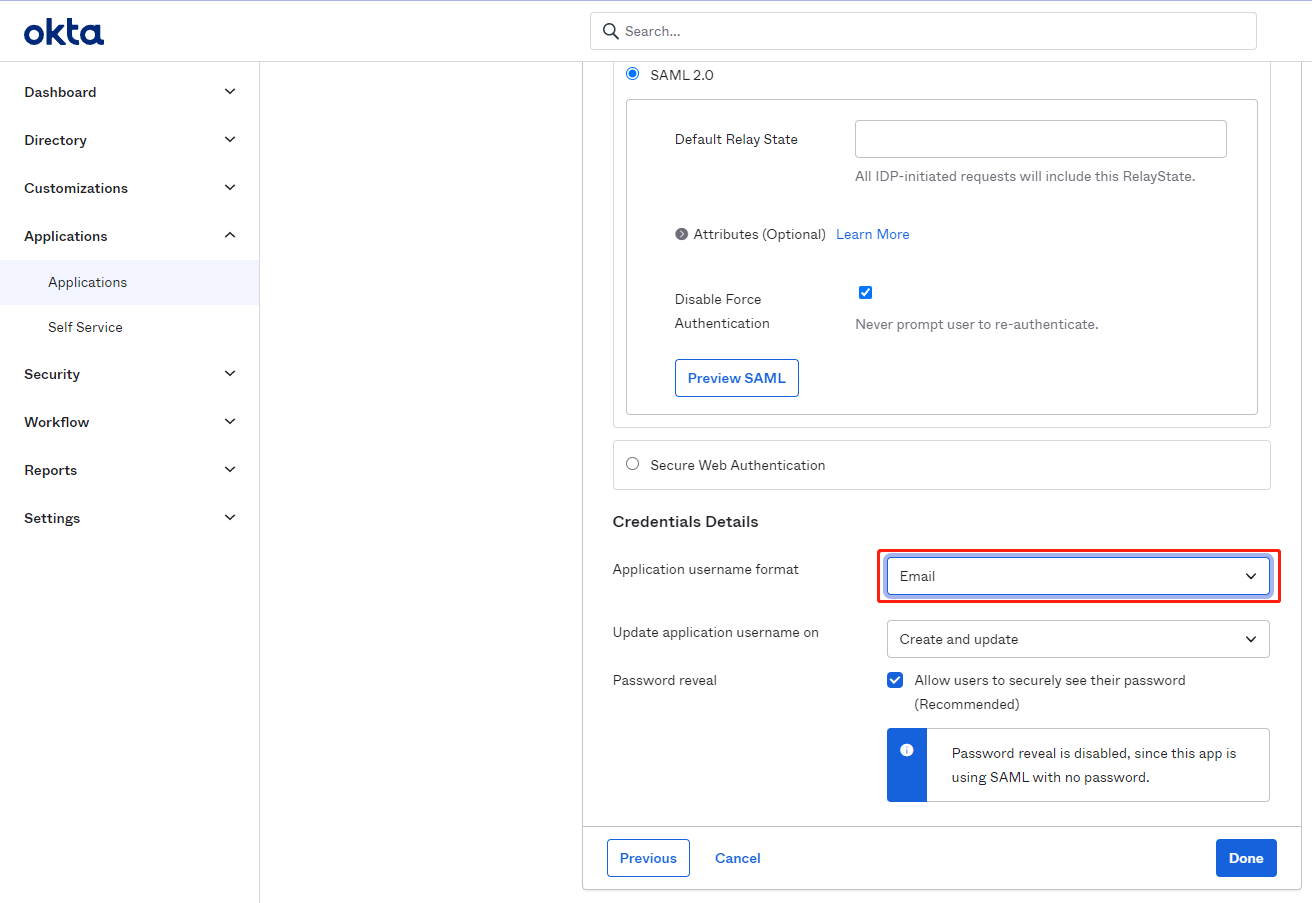This screenshot has height=903, width=1312.
Task: Open Application username format dropdown
Action: tap(1077, 576)
